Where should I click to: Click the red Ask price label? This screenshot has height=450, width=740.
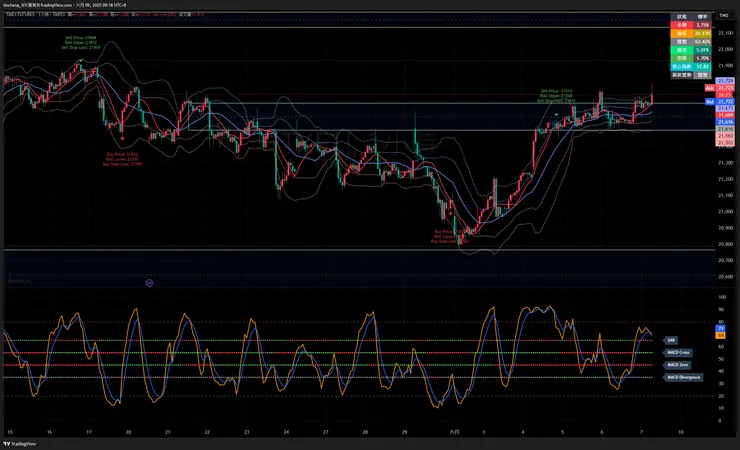coord(709,88)
